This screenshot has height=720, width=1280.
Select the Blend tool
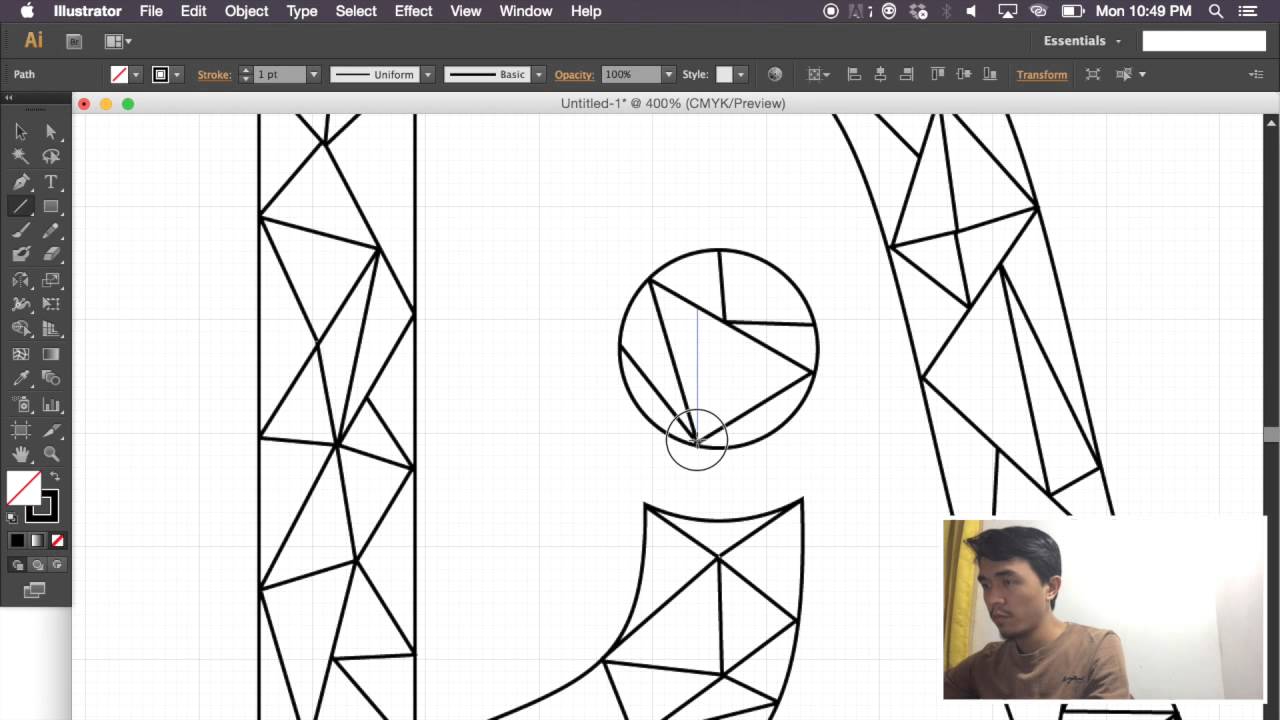51,378
